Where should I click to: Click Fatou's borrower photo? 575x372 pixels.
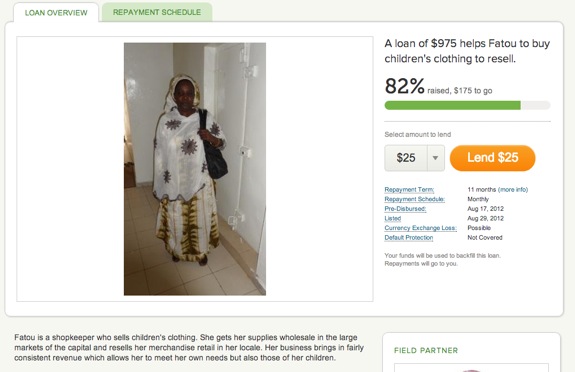(x=195, y=169)
